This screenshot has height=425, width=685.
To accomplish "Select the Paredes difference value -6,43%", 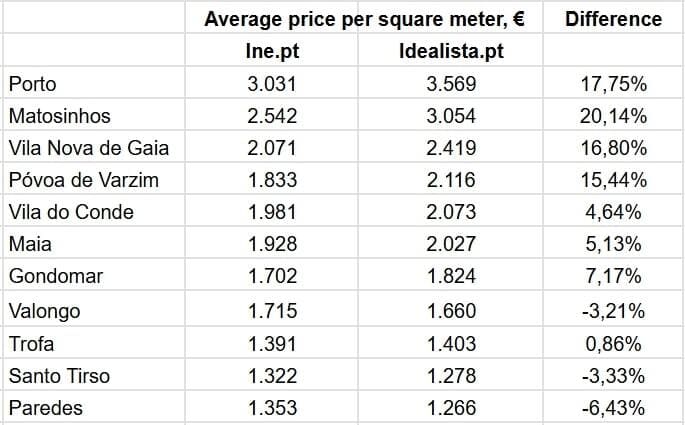I will pos(613,408).
